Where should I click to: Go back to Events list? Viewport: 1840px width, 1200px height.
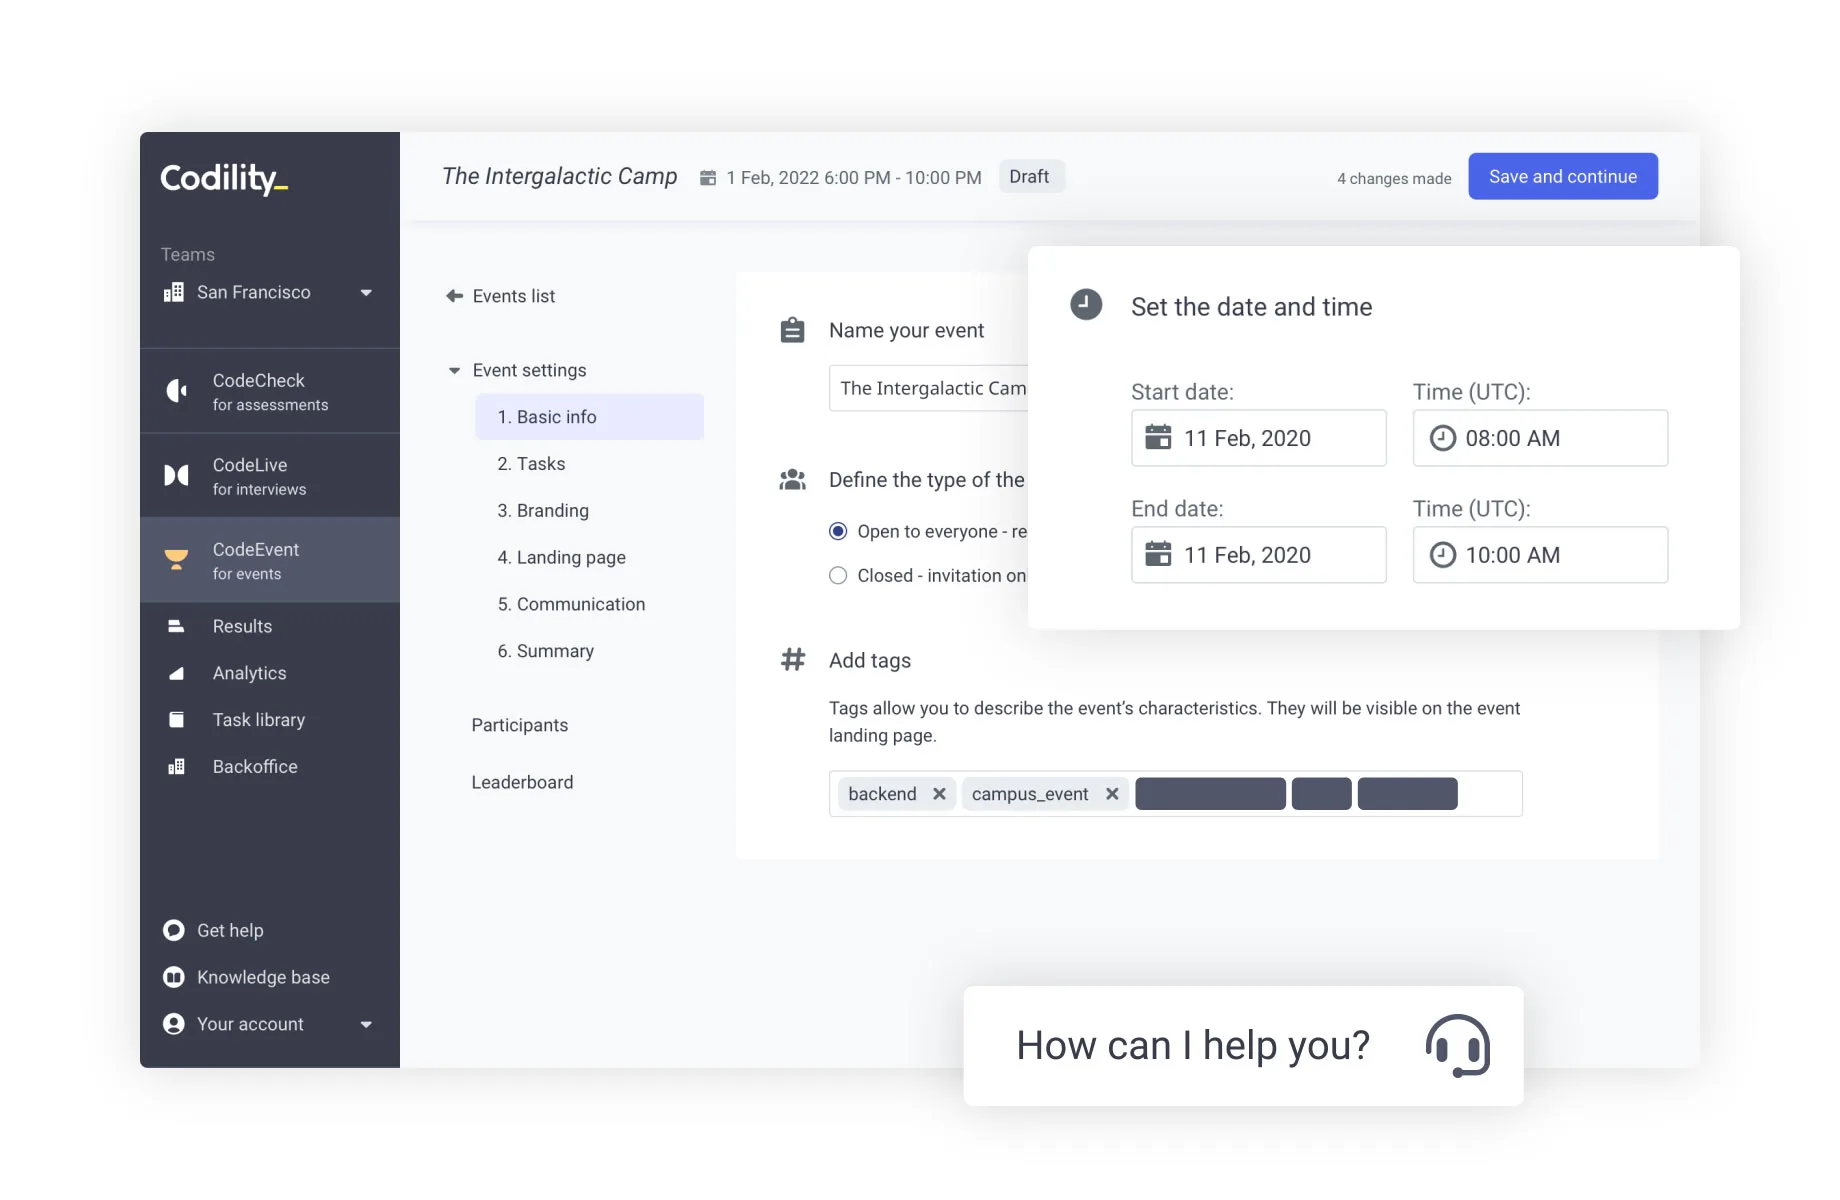500,296
